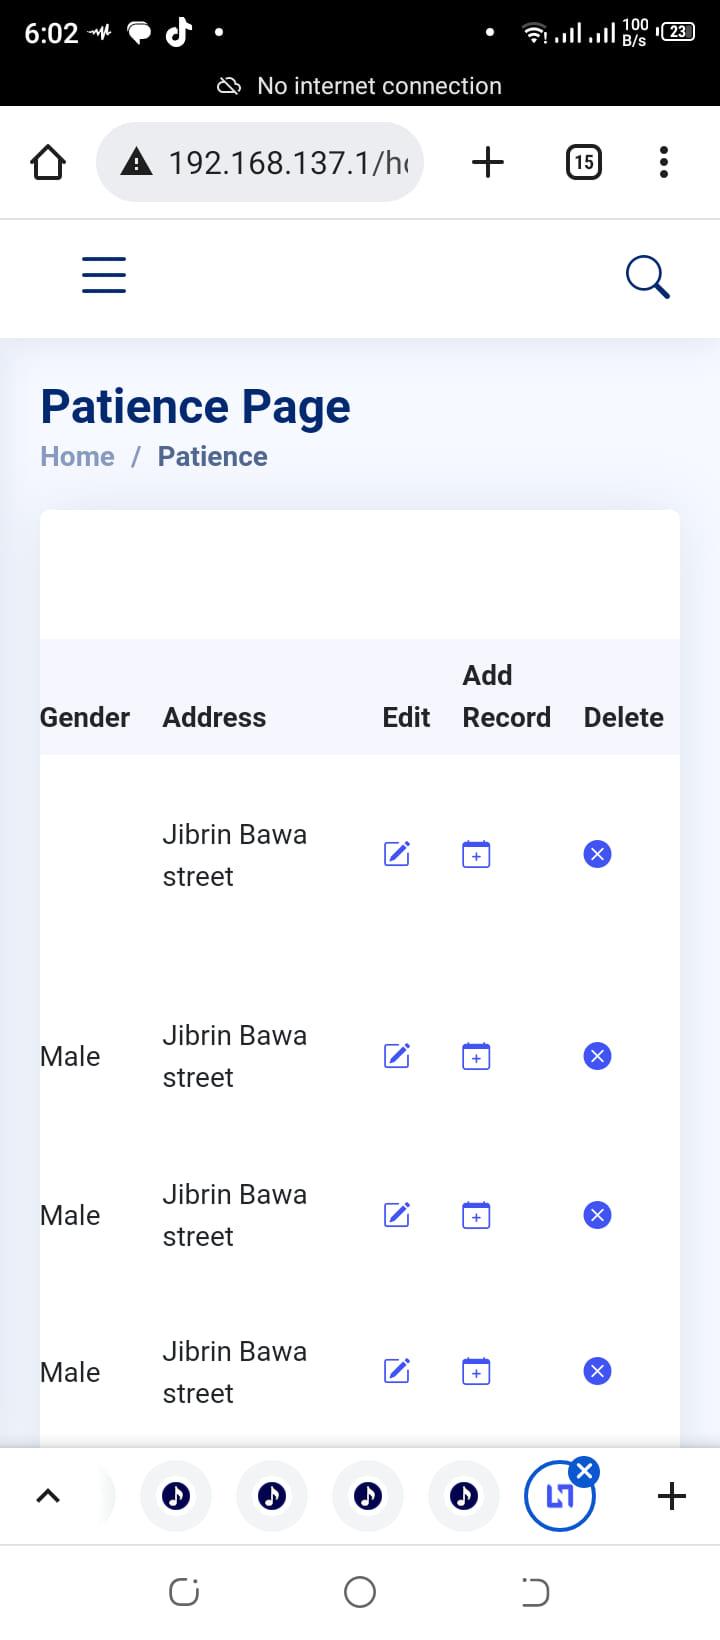Expand the bottom tab strip chevron
This screenshot has height=1640, width=720.
(x=48, y=1496)
